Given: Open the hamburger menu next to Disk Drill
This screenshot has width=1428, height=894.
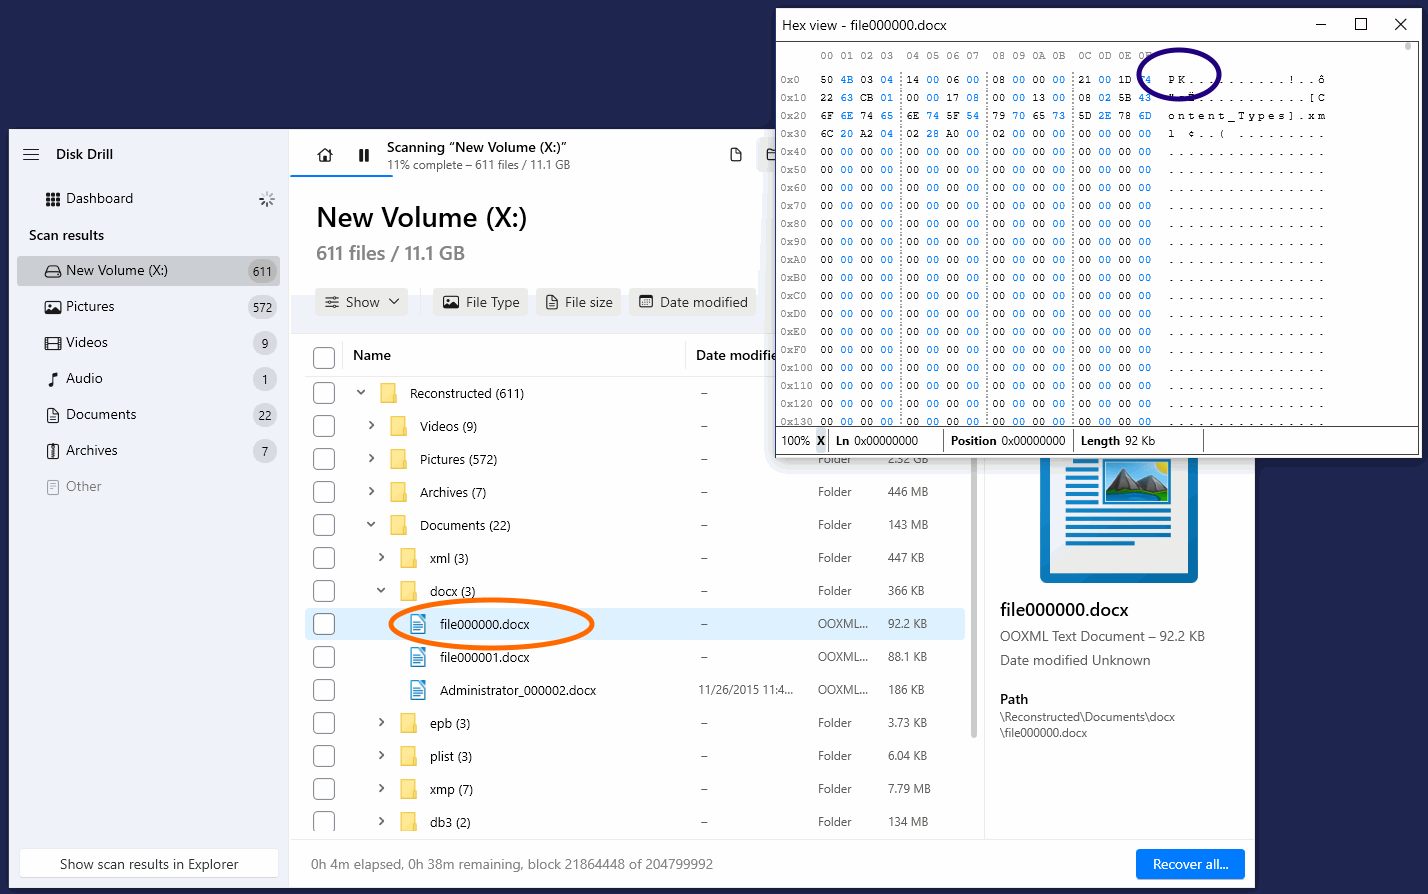Looking at the screenshot, I should tap(31, 154).
